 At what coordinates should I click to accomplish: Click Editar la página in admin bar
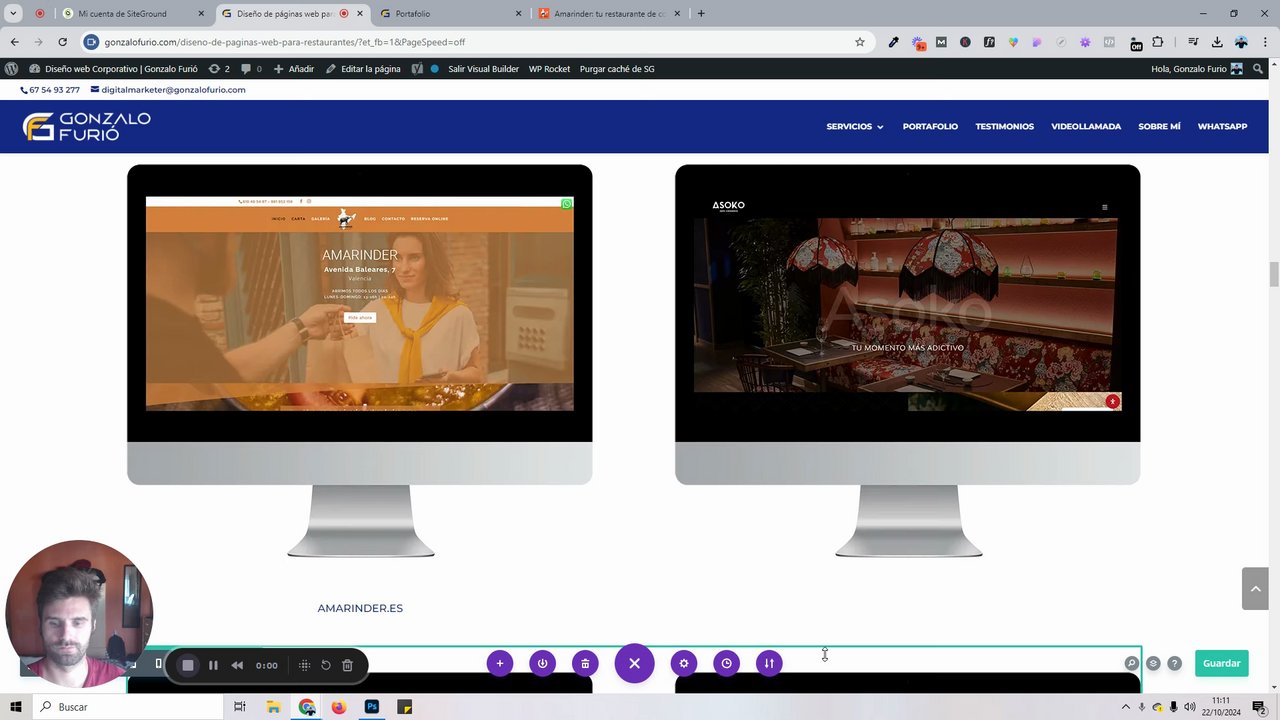tap(363, 69)
